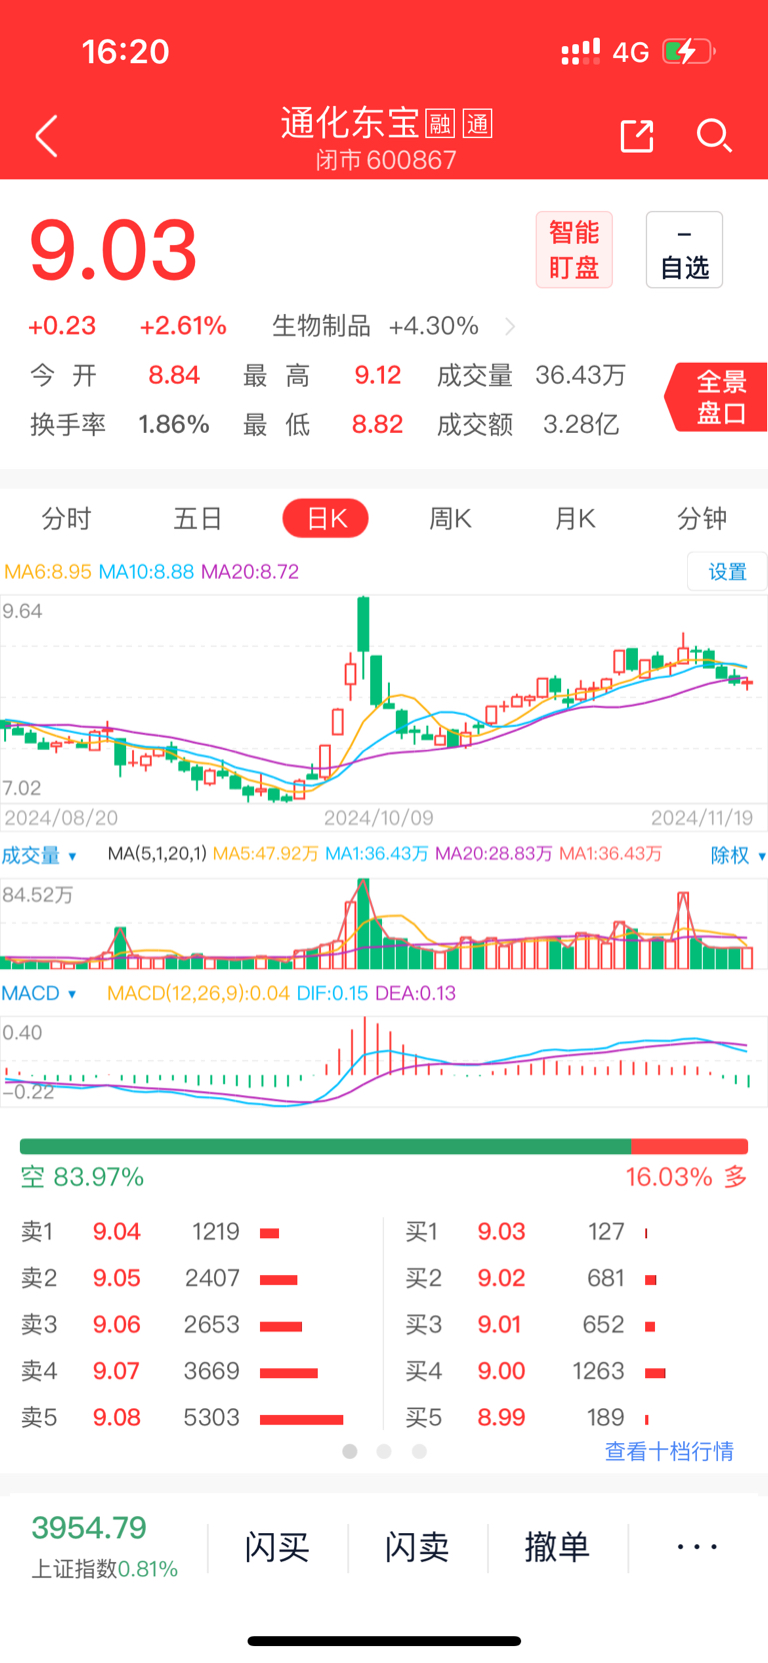The height and width of the screenshot is (1663, 768).
Task: Tap 上证指数 3954.79 index ticker
Action: 104,1547
